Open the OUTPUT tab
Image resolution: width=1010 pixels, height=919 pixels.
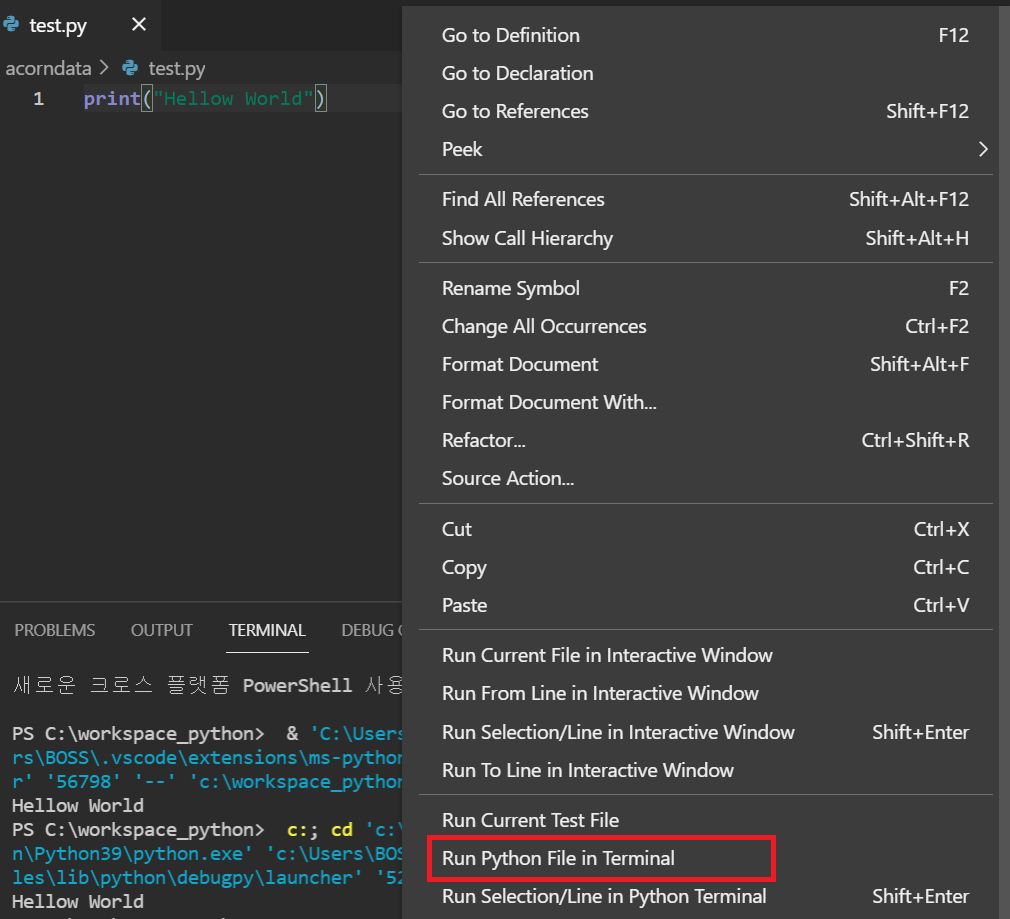pos(161,630)
